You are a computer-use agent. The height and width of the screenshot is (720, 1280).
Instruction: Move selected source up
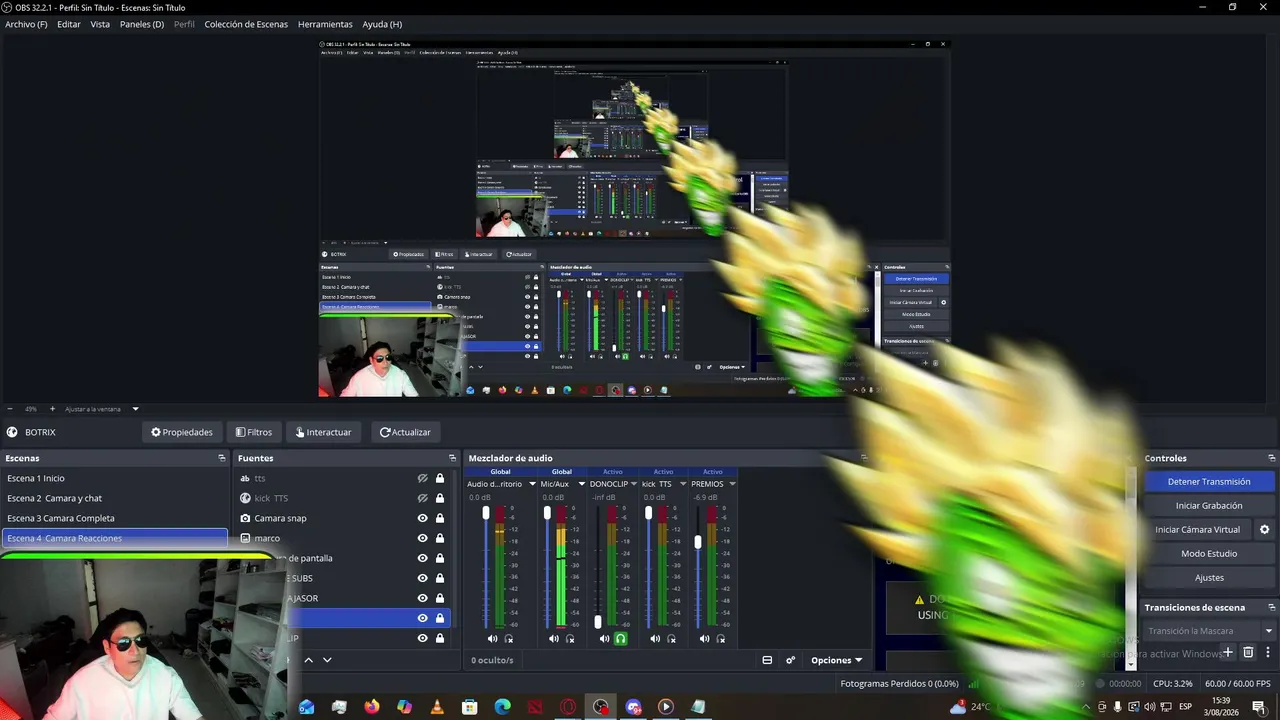[x=309, y=660]
